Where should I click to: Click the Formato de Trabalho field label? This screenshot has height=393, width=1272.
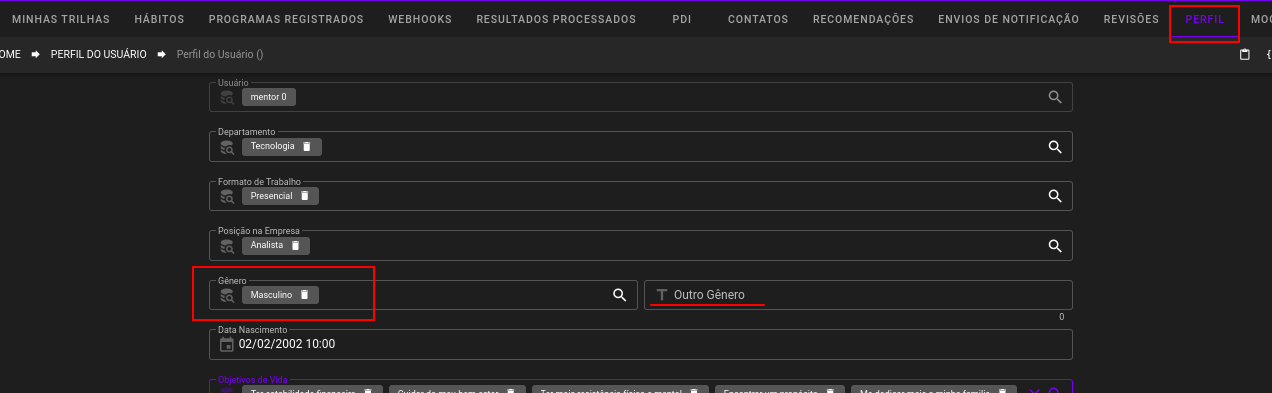tap(259, 182)
